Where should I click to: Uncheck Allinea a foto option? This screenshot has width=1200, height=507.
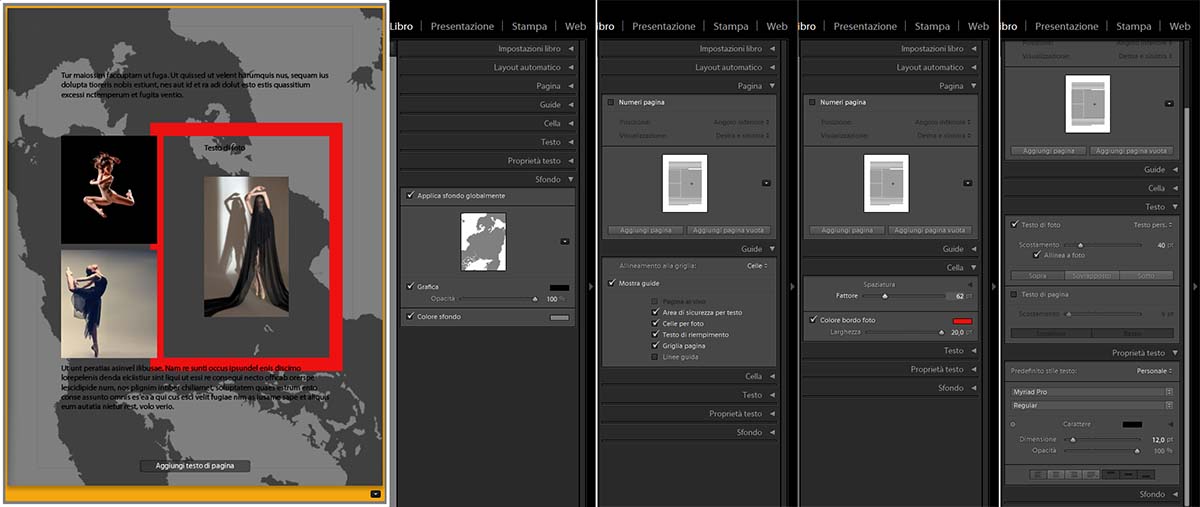1038,256
